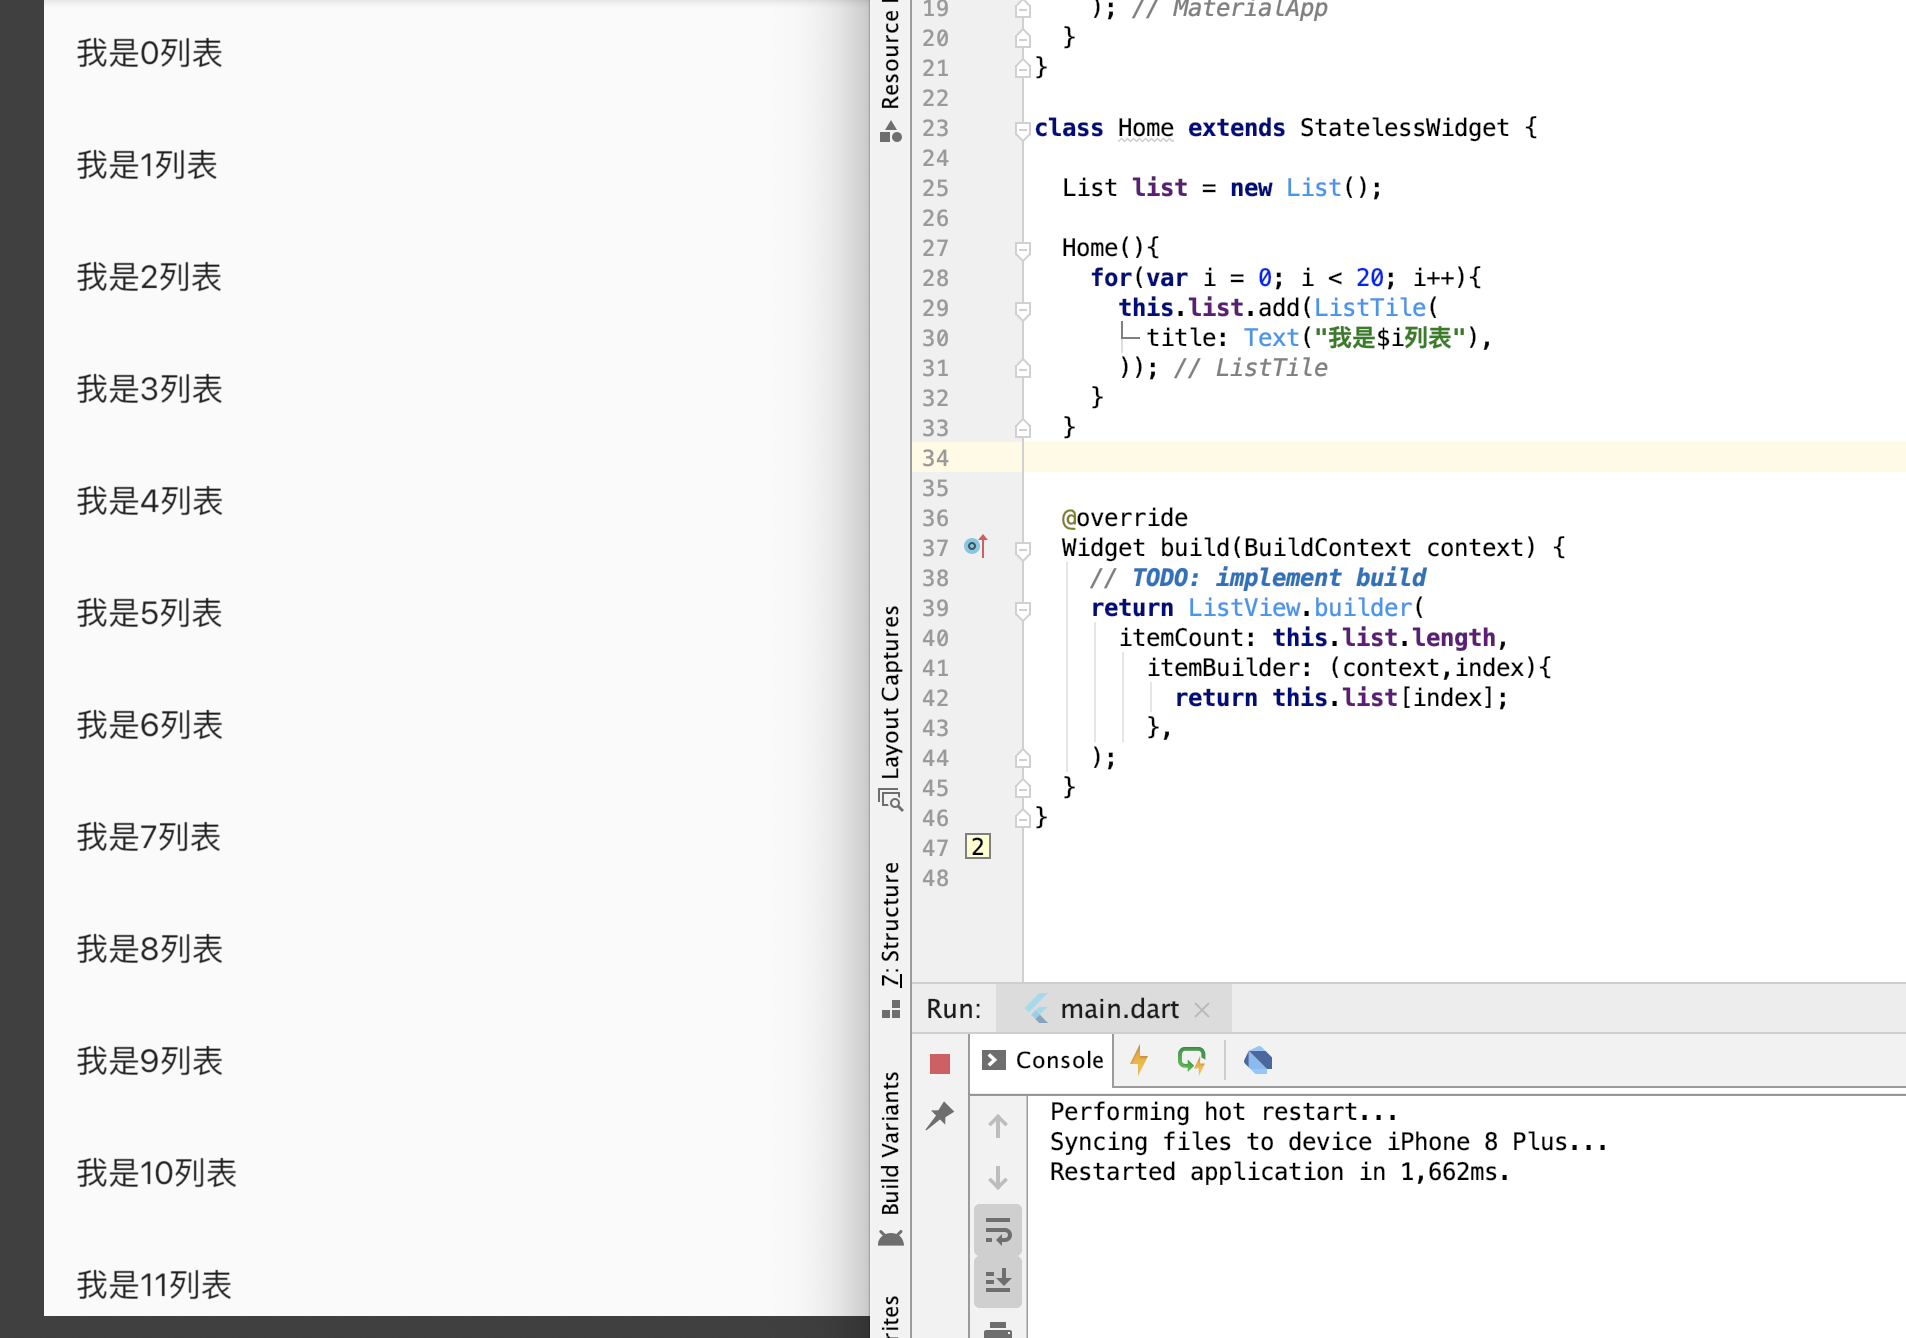
Task: Toggle scroll to end of console
Action: (997, 1281)
